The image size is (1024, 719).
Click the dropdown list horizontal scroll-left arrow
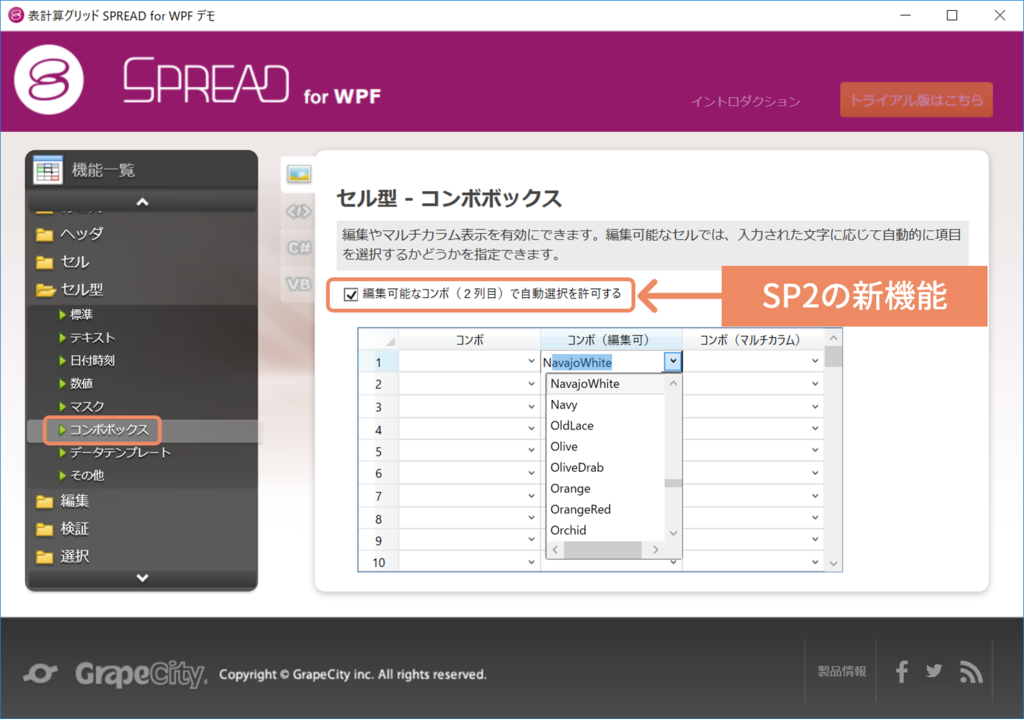coord(555,550)
